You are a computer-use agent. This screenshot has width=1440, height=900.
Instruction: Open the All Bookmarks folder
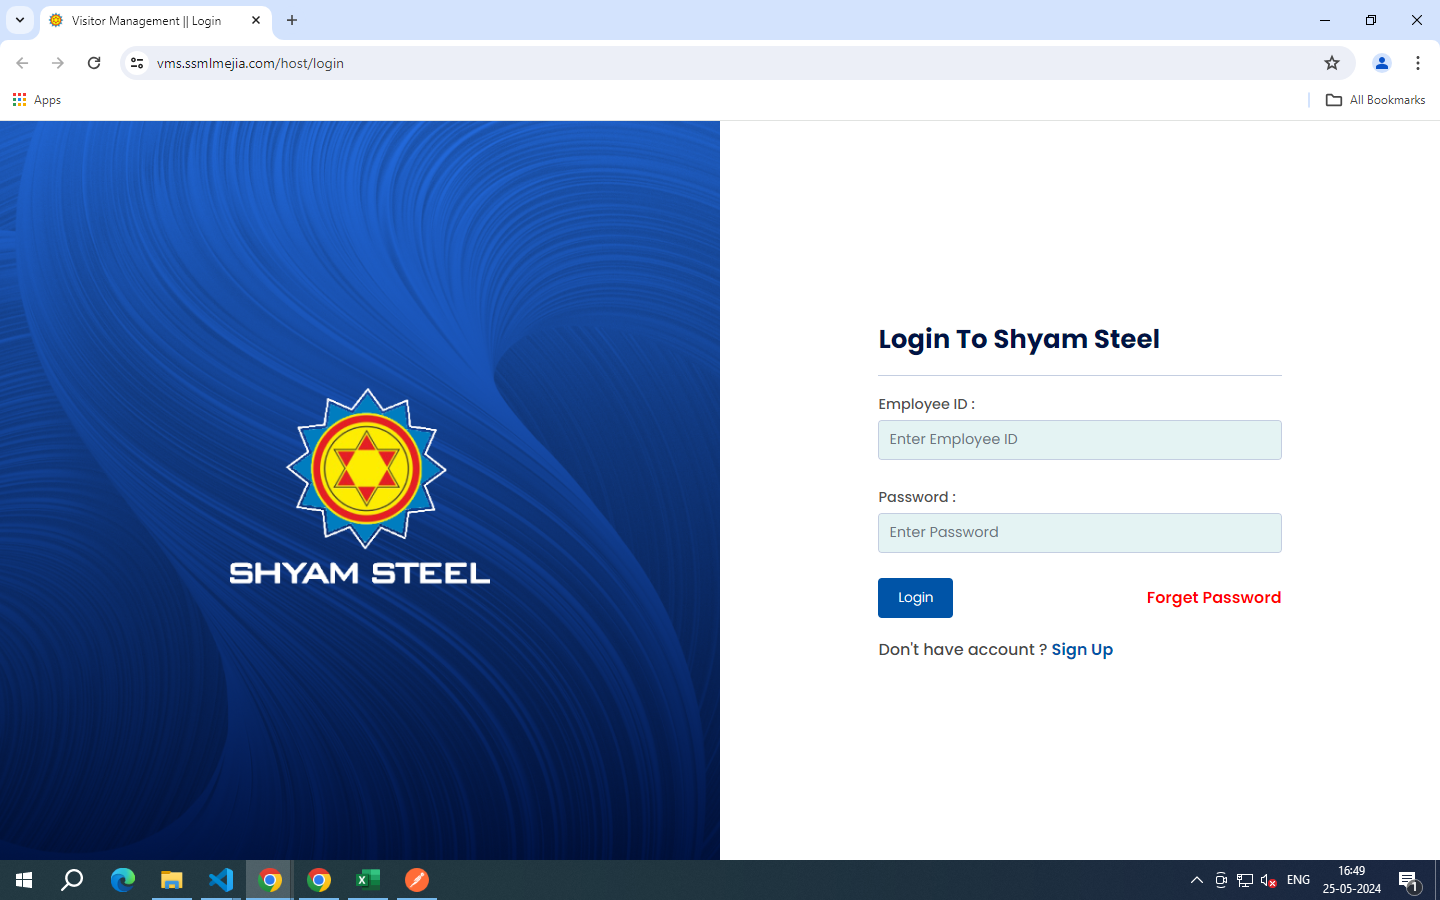1375,100
